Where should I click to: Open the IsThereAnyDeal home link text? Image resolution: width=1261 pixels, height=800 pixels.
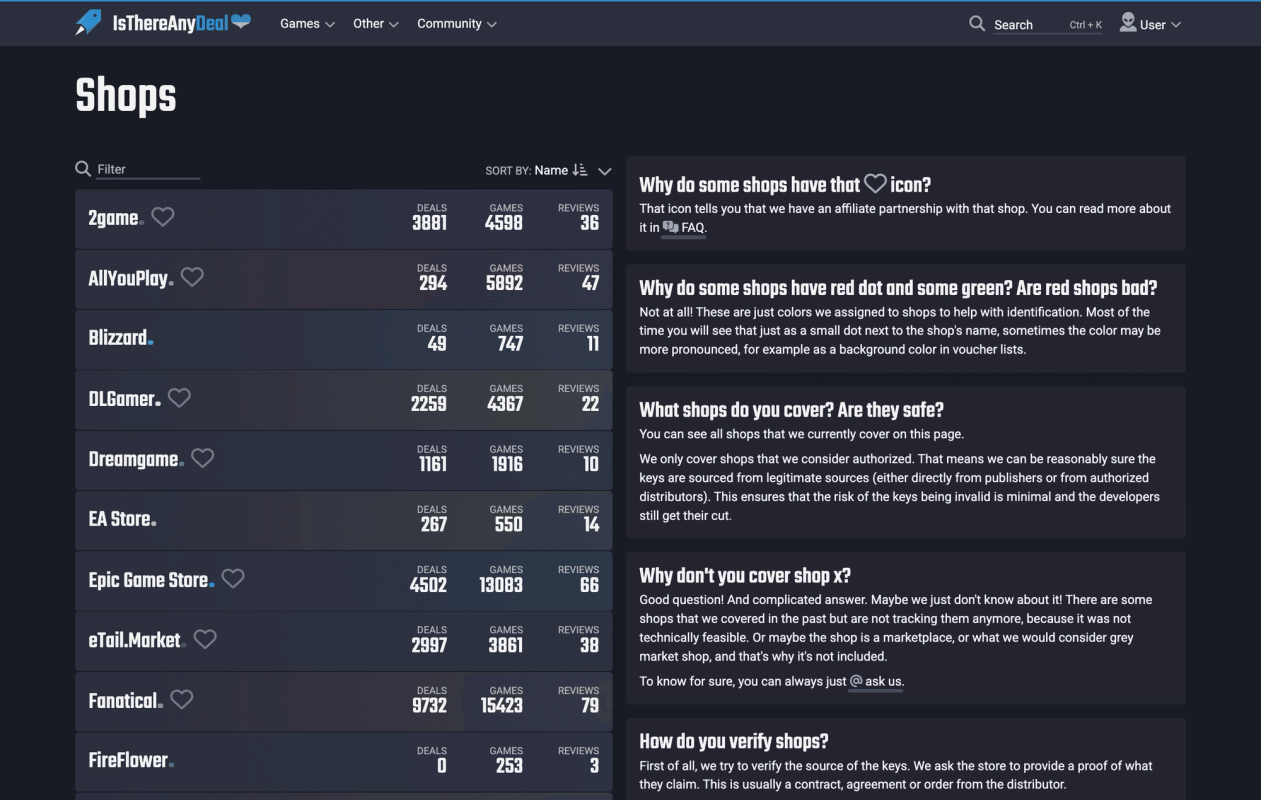pos(170,23)
